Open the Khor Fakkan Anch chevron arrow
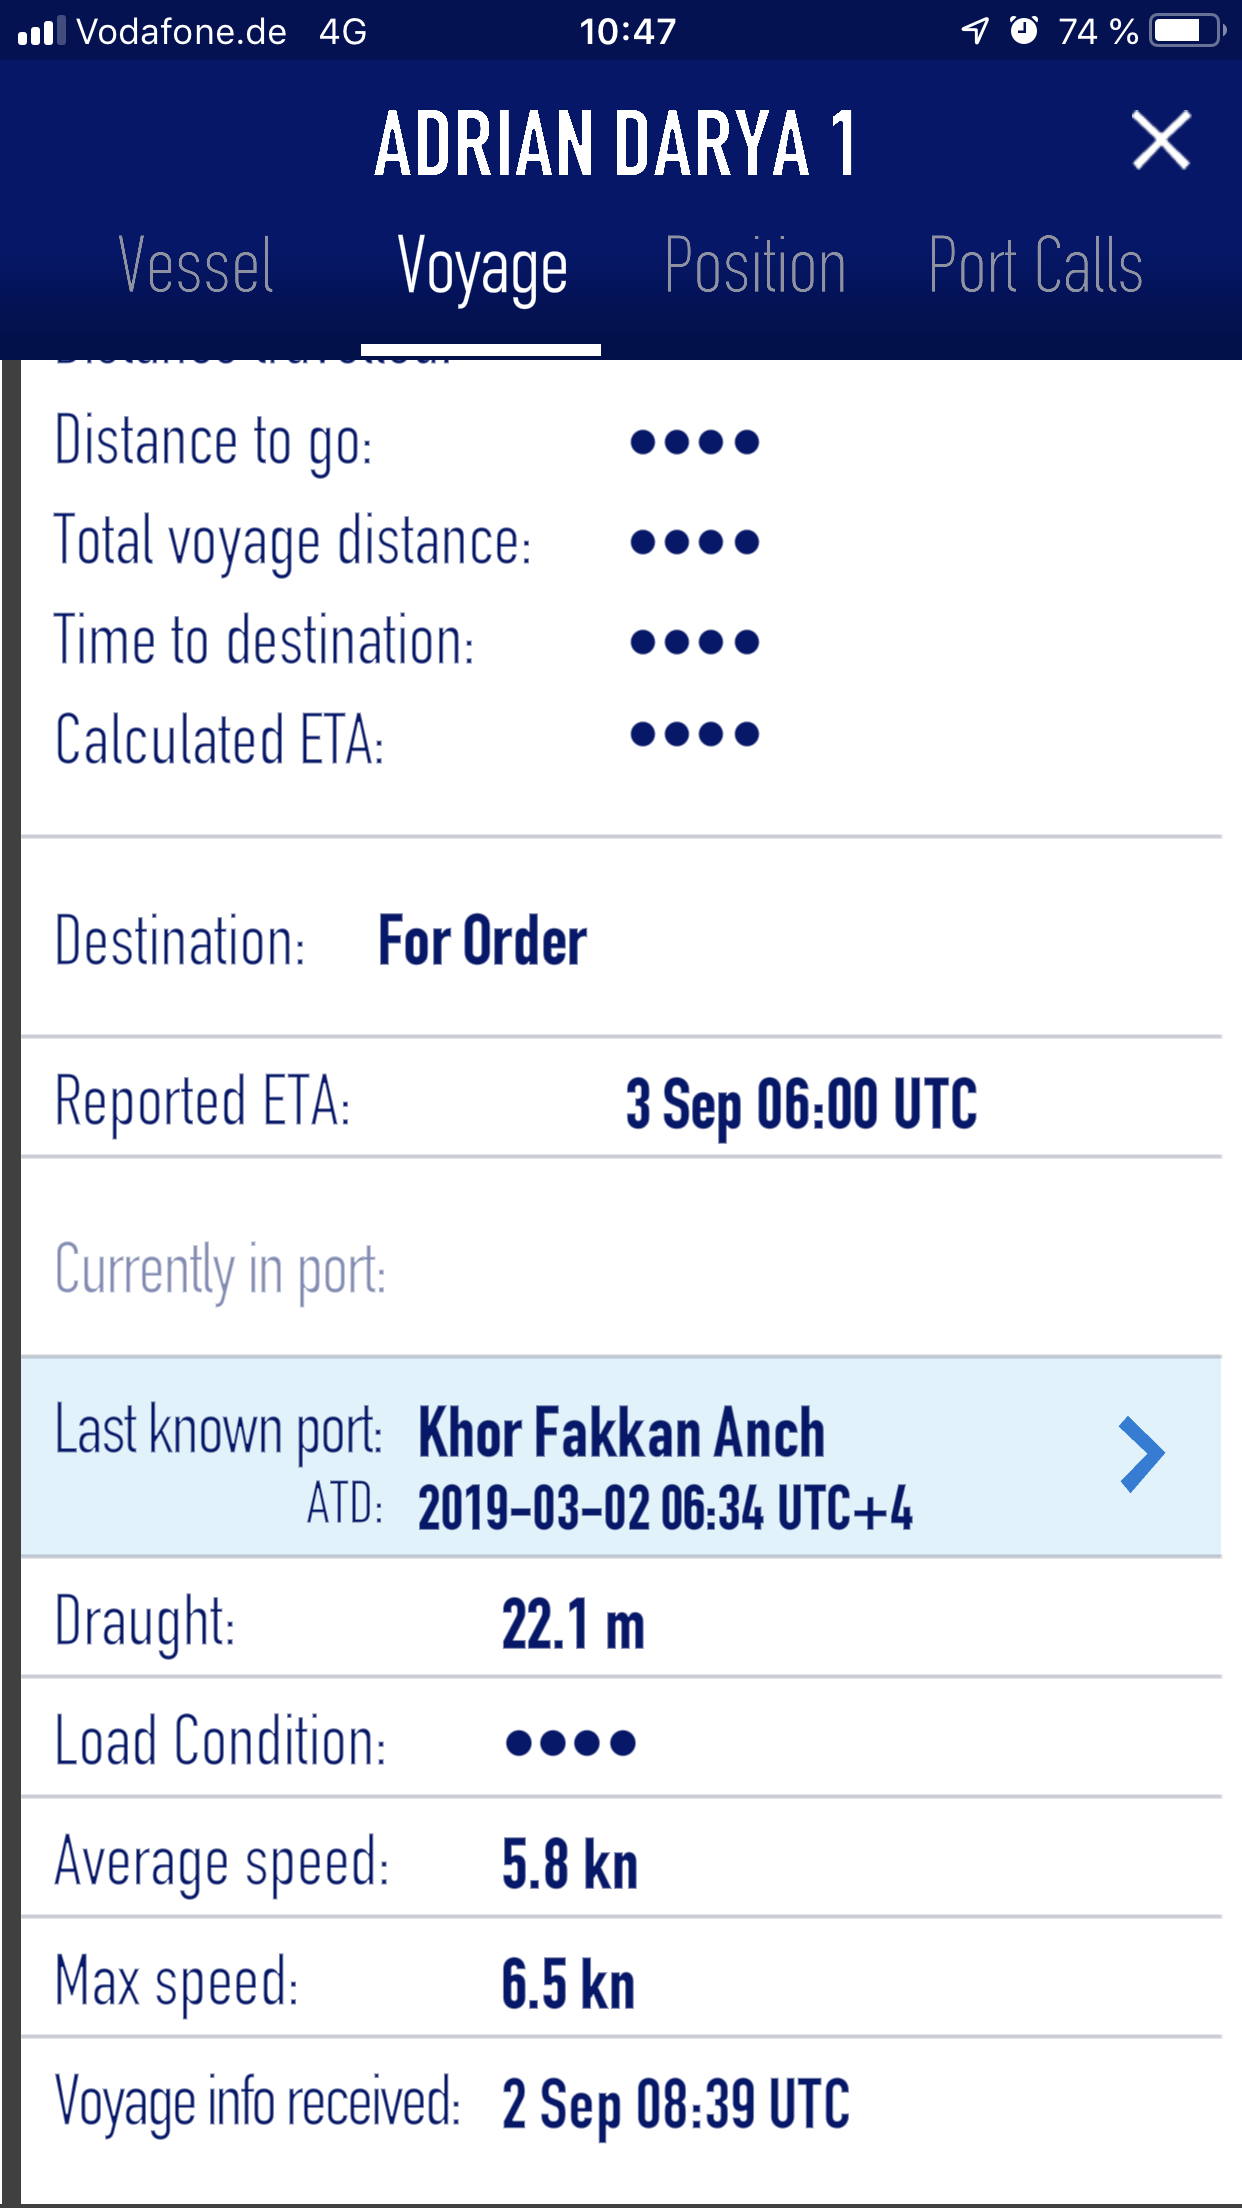1242x2208 pixels. coord(1142,1455)
